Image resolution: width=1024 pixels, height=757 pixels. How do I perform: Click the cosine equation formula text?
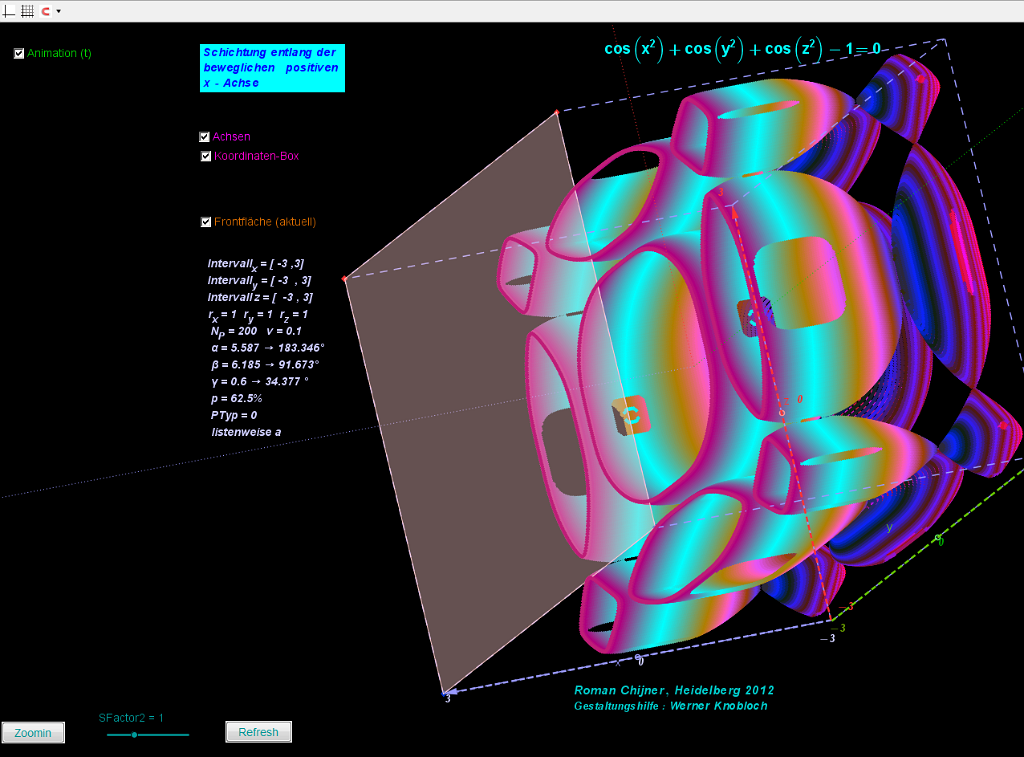[x=742, y=48]
